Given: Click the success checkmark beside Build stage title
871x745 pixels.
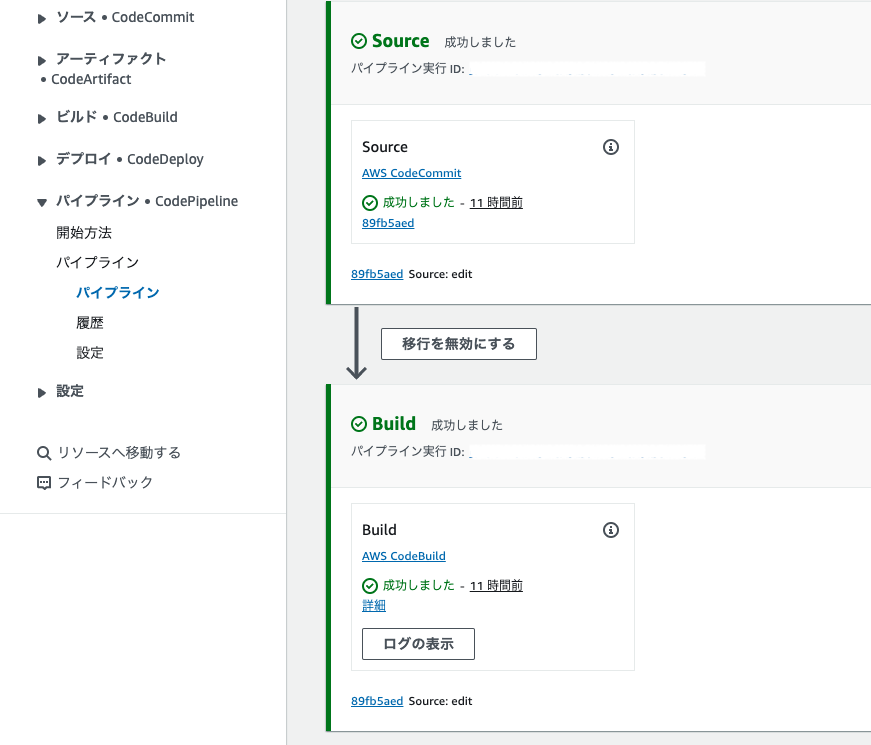Looking at the screenshot, I should (359, 424).
